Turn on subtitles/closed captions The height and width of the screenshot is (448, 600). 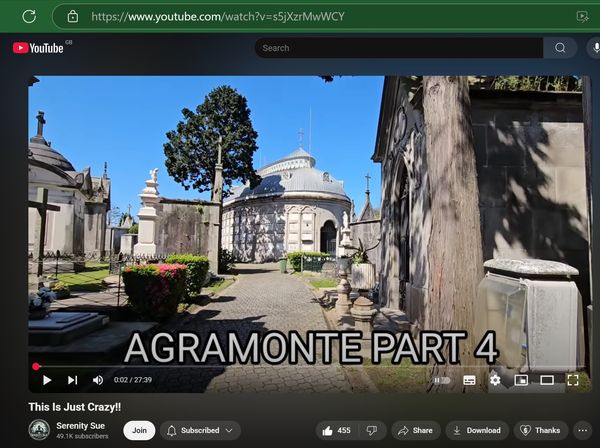[469, 380]
